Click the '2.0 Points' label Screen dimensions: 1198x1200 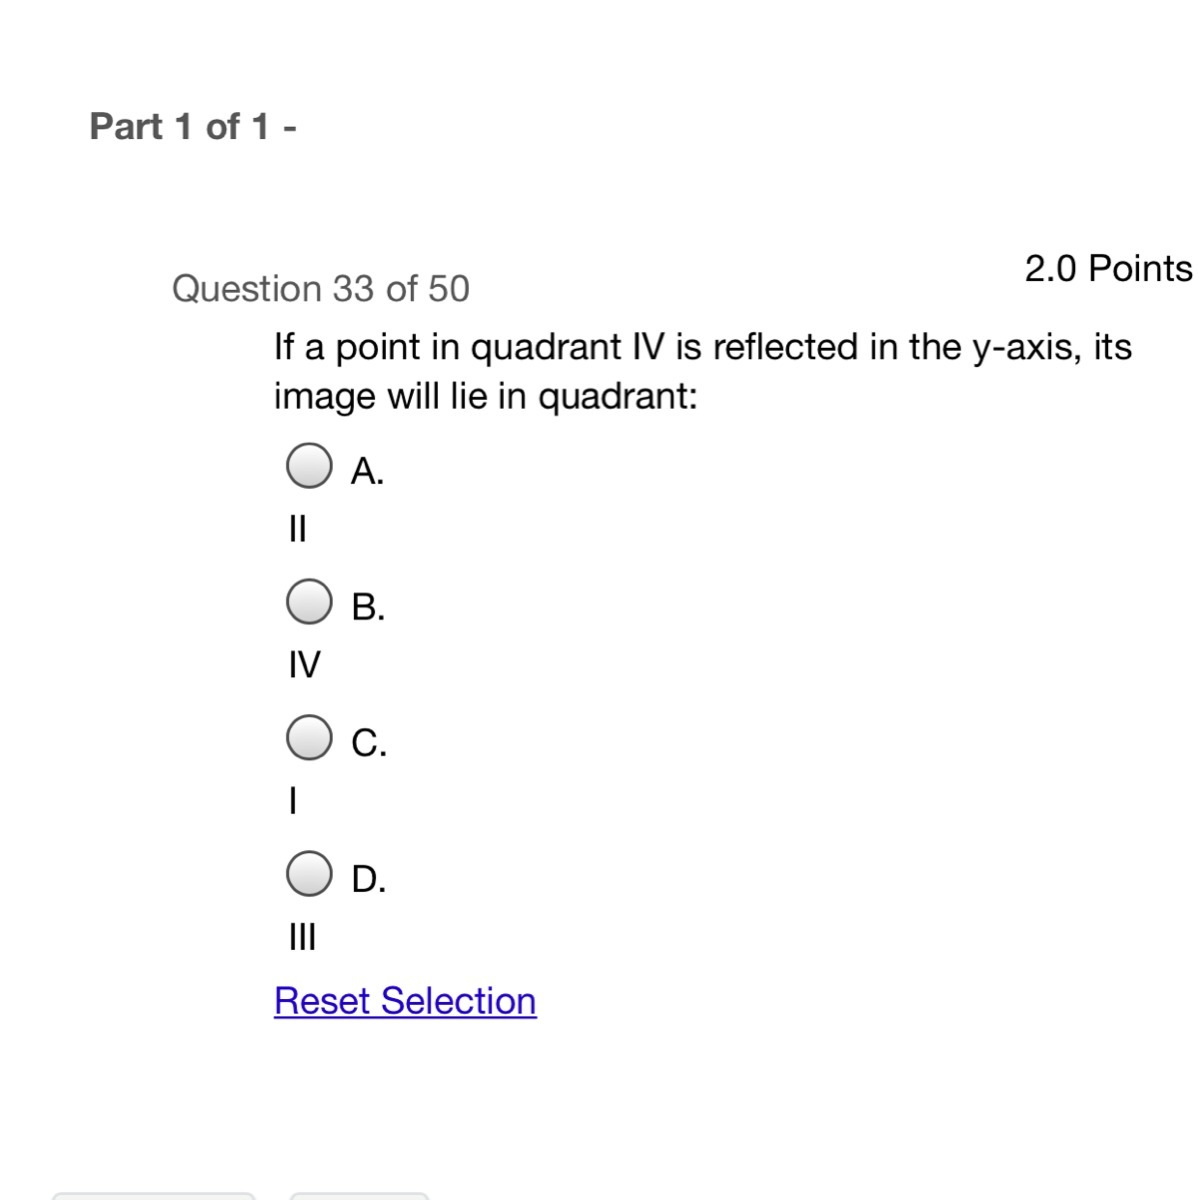pyautogui.click(x=1108, y=269)
